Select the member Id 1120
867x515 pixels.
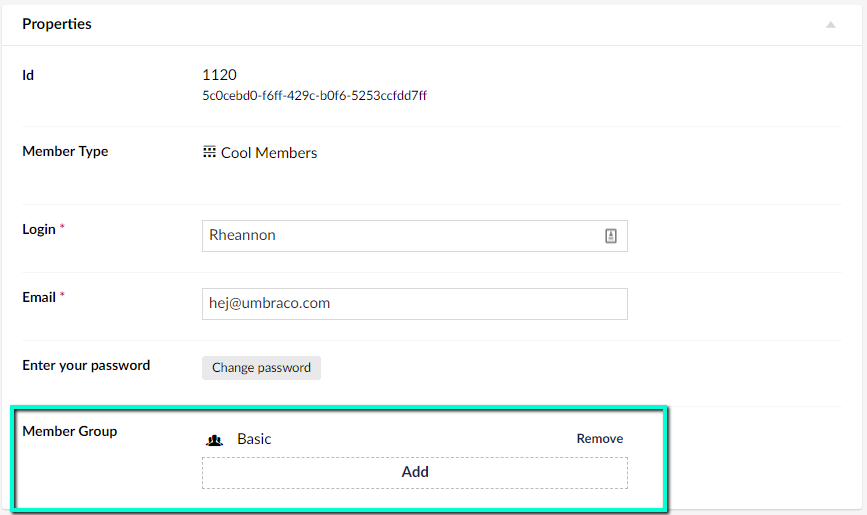[220, 75]
